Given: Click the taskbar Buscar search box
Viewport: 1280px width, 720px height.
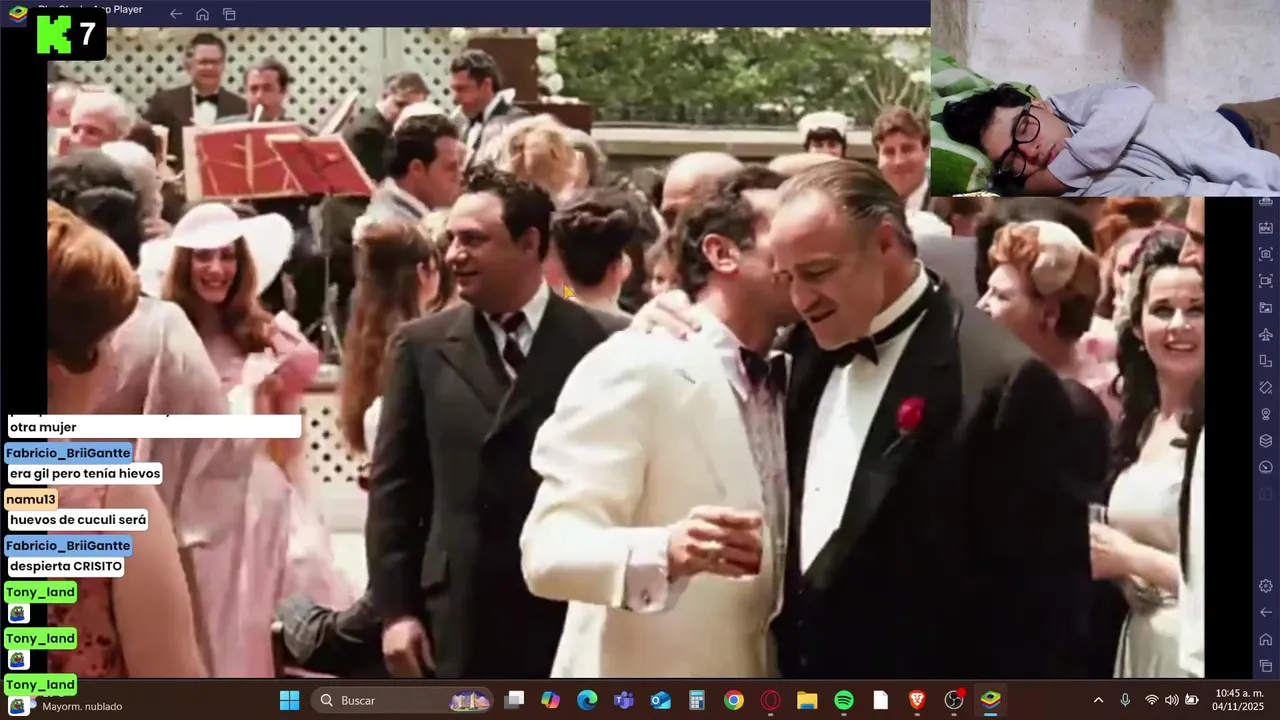Looking at the screenshot, I should pyautogui.click(x=402, y=700).
